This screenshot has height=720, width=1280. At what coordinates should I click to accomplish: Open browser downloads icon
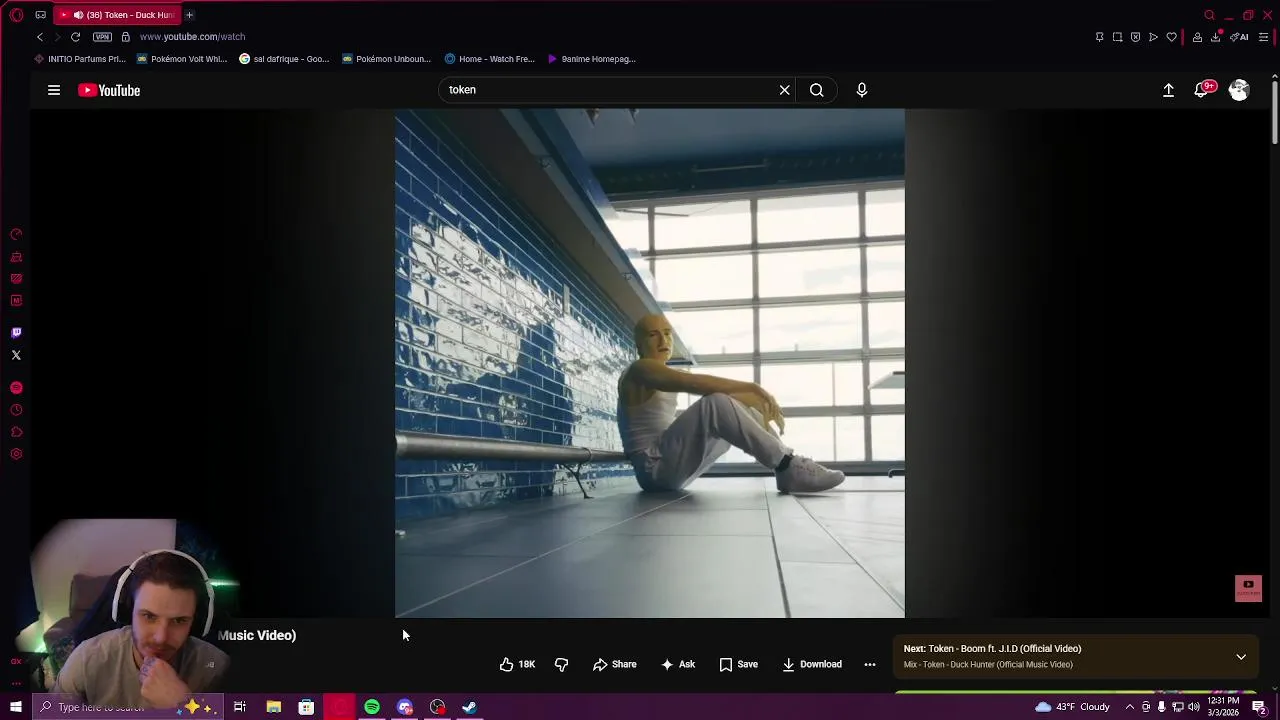pyautogui.click(x=1216, y=37)
